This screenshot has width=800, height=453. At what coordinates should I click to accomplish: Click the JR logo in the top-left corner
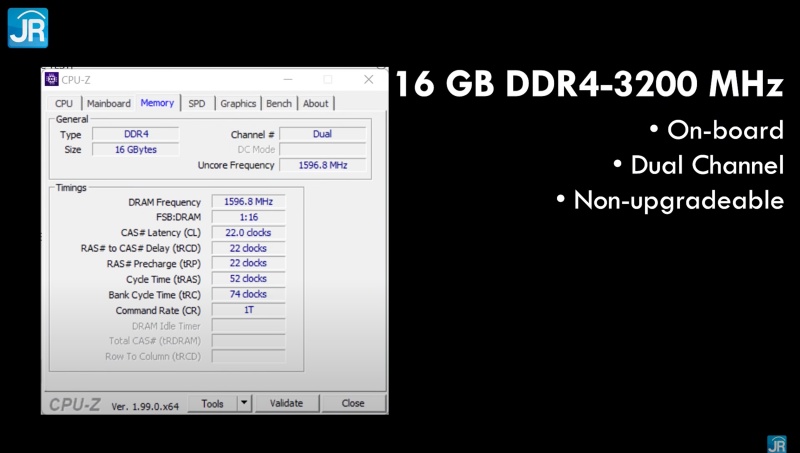pyautogui.click(x=28, y=27)
